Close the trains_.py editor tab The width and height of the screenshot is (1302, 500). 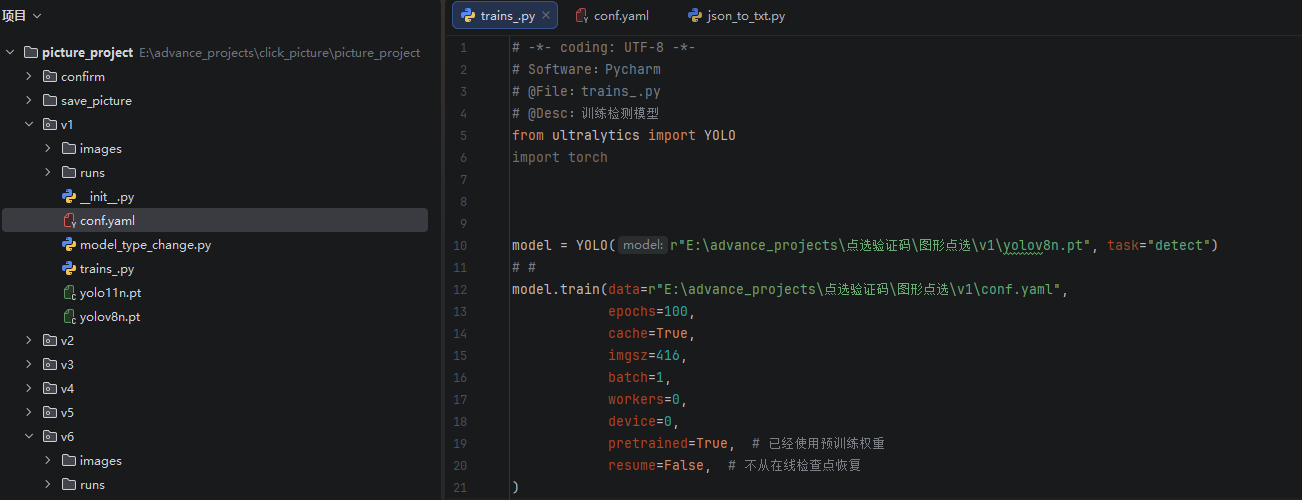click(x=546, y=16)
